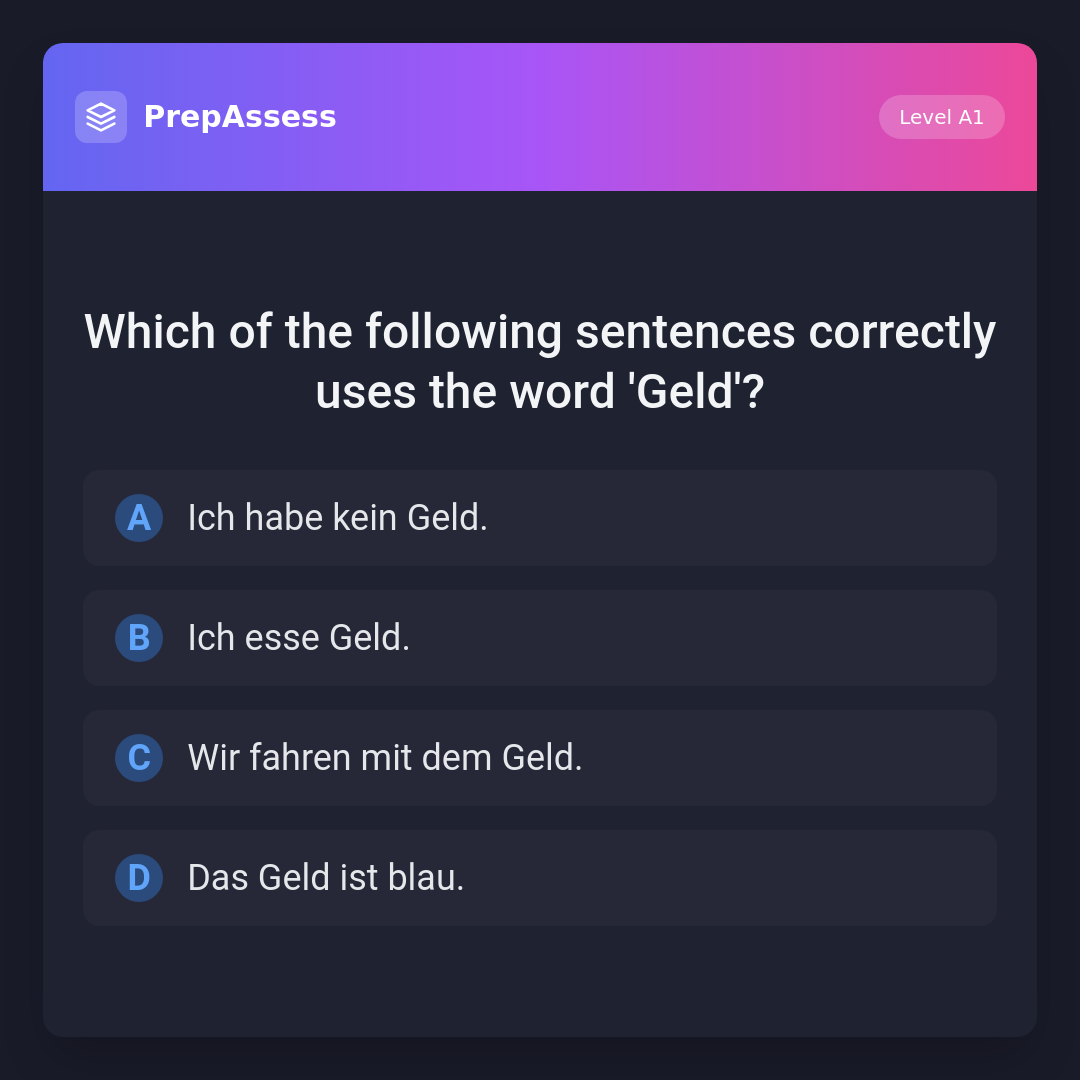The width and height of the screenshot is (1080, 1080).
Task: Click the question heading text
Action: click(540, 361)
